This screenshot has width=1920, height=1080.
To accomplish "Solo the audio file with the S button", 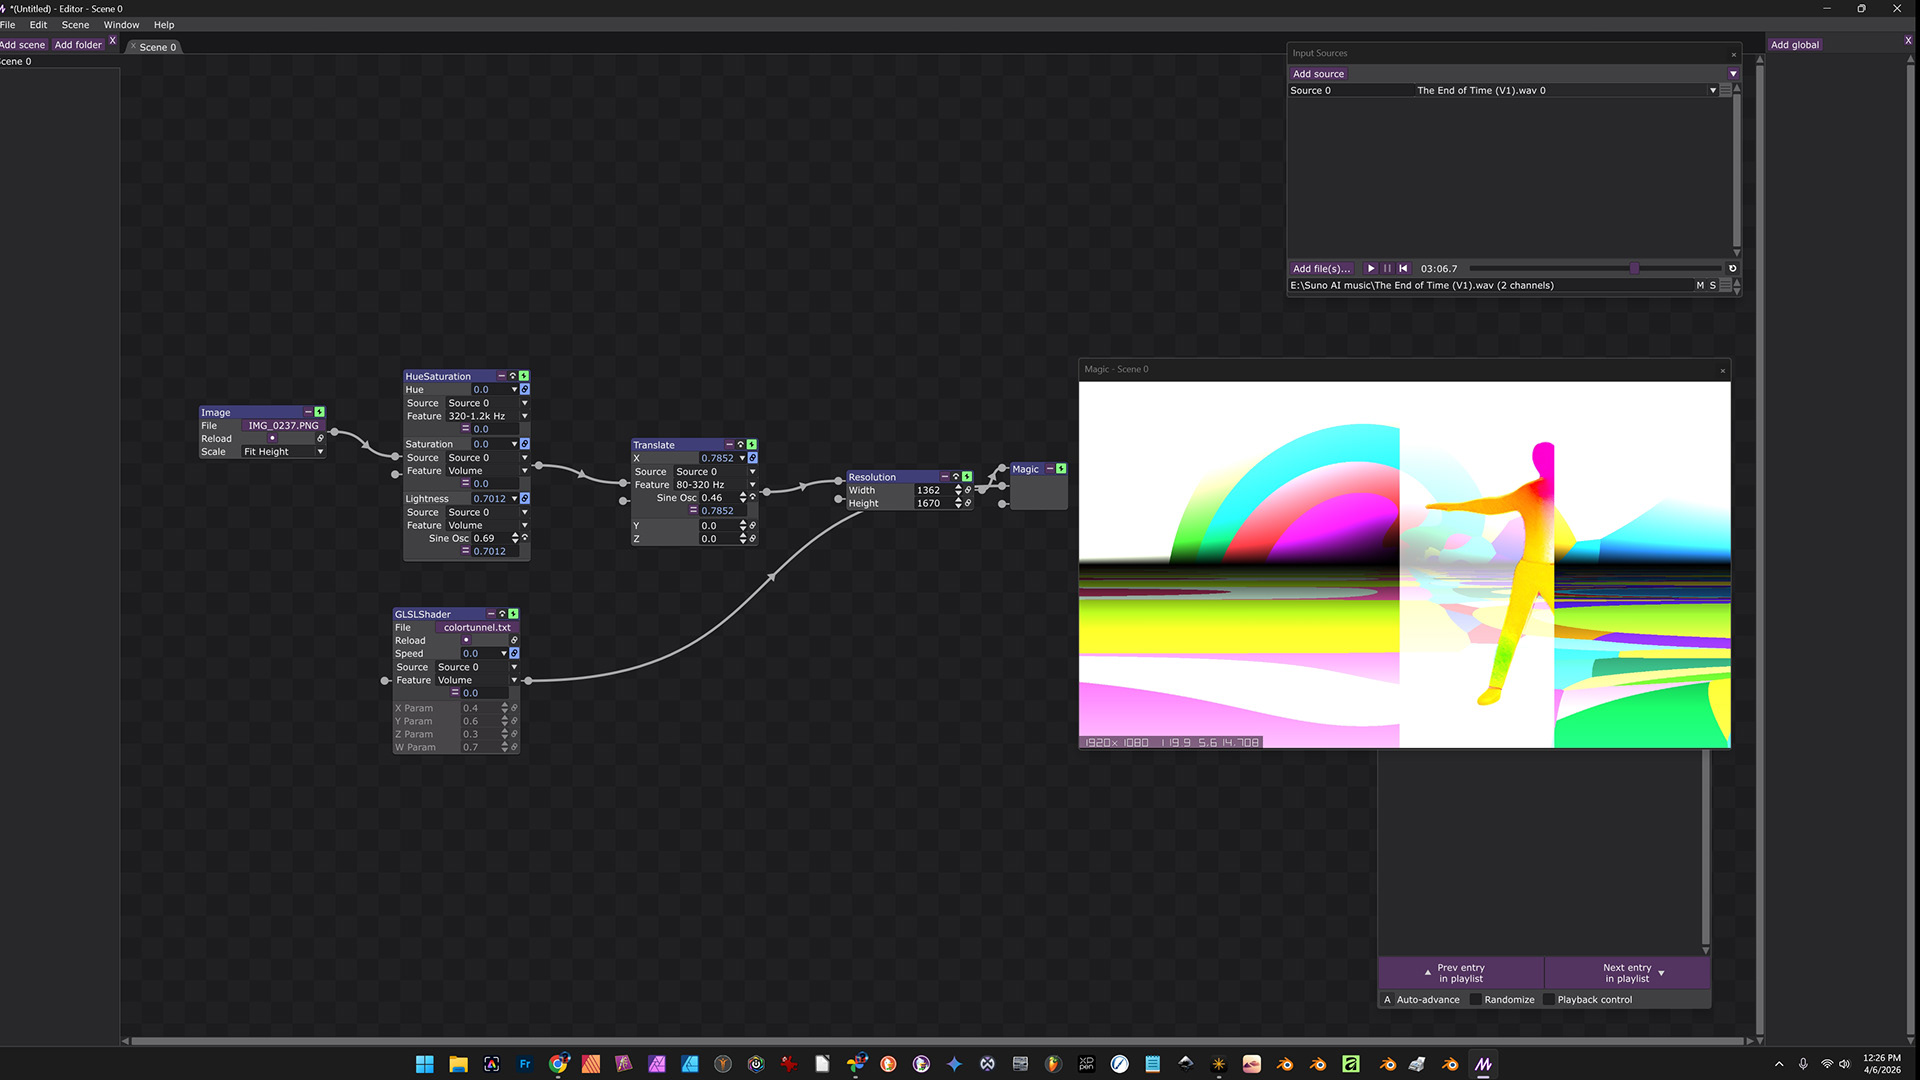I will pos(1713,286).
